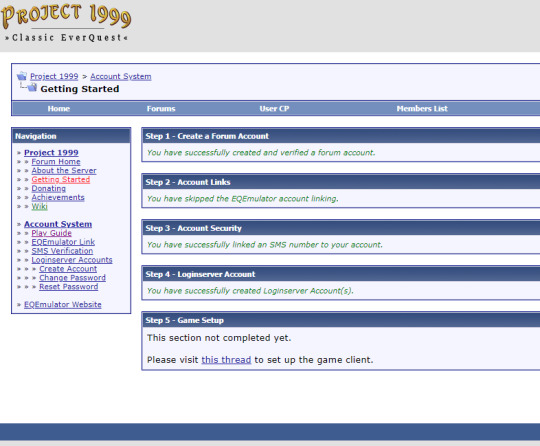Open the Play Guide sidebar link

coord(52,233)
